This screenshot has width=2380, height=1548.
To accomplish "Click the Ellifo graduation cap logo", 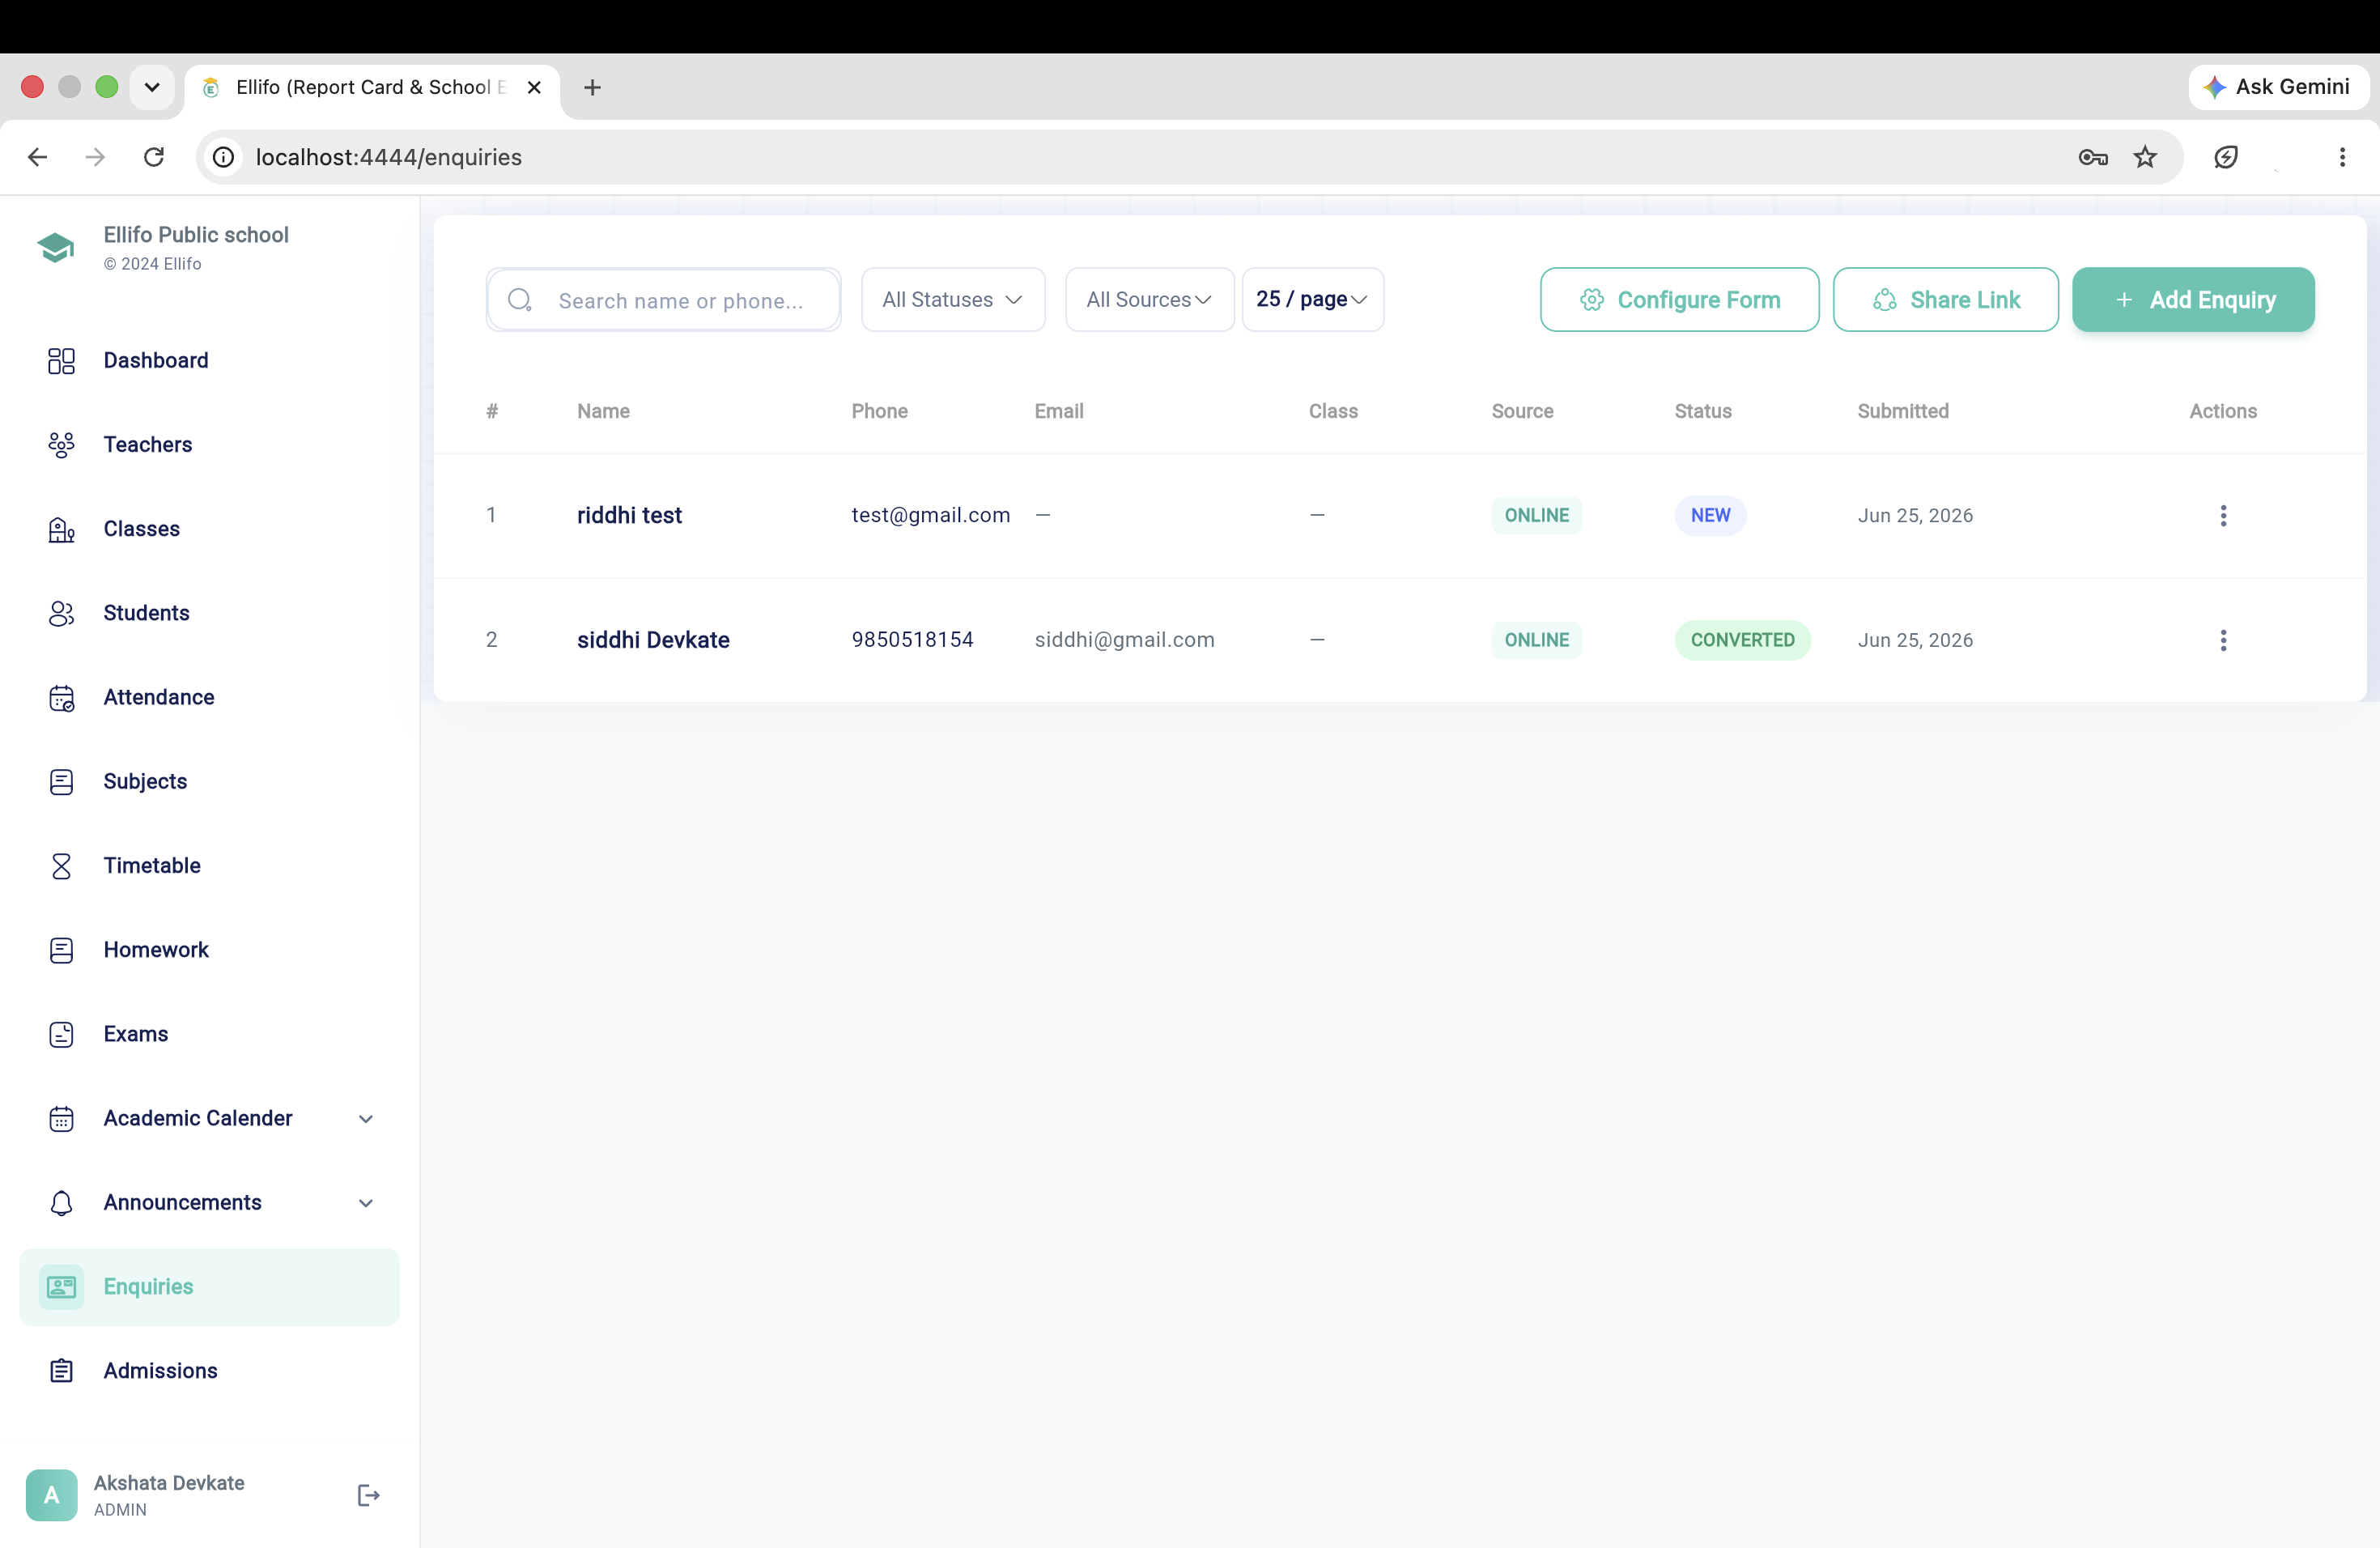I will 56,247.
